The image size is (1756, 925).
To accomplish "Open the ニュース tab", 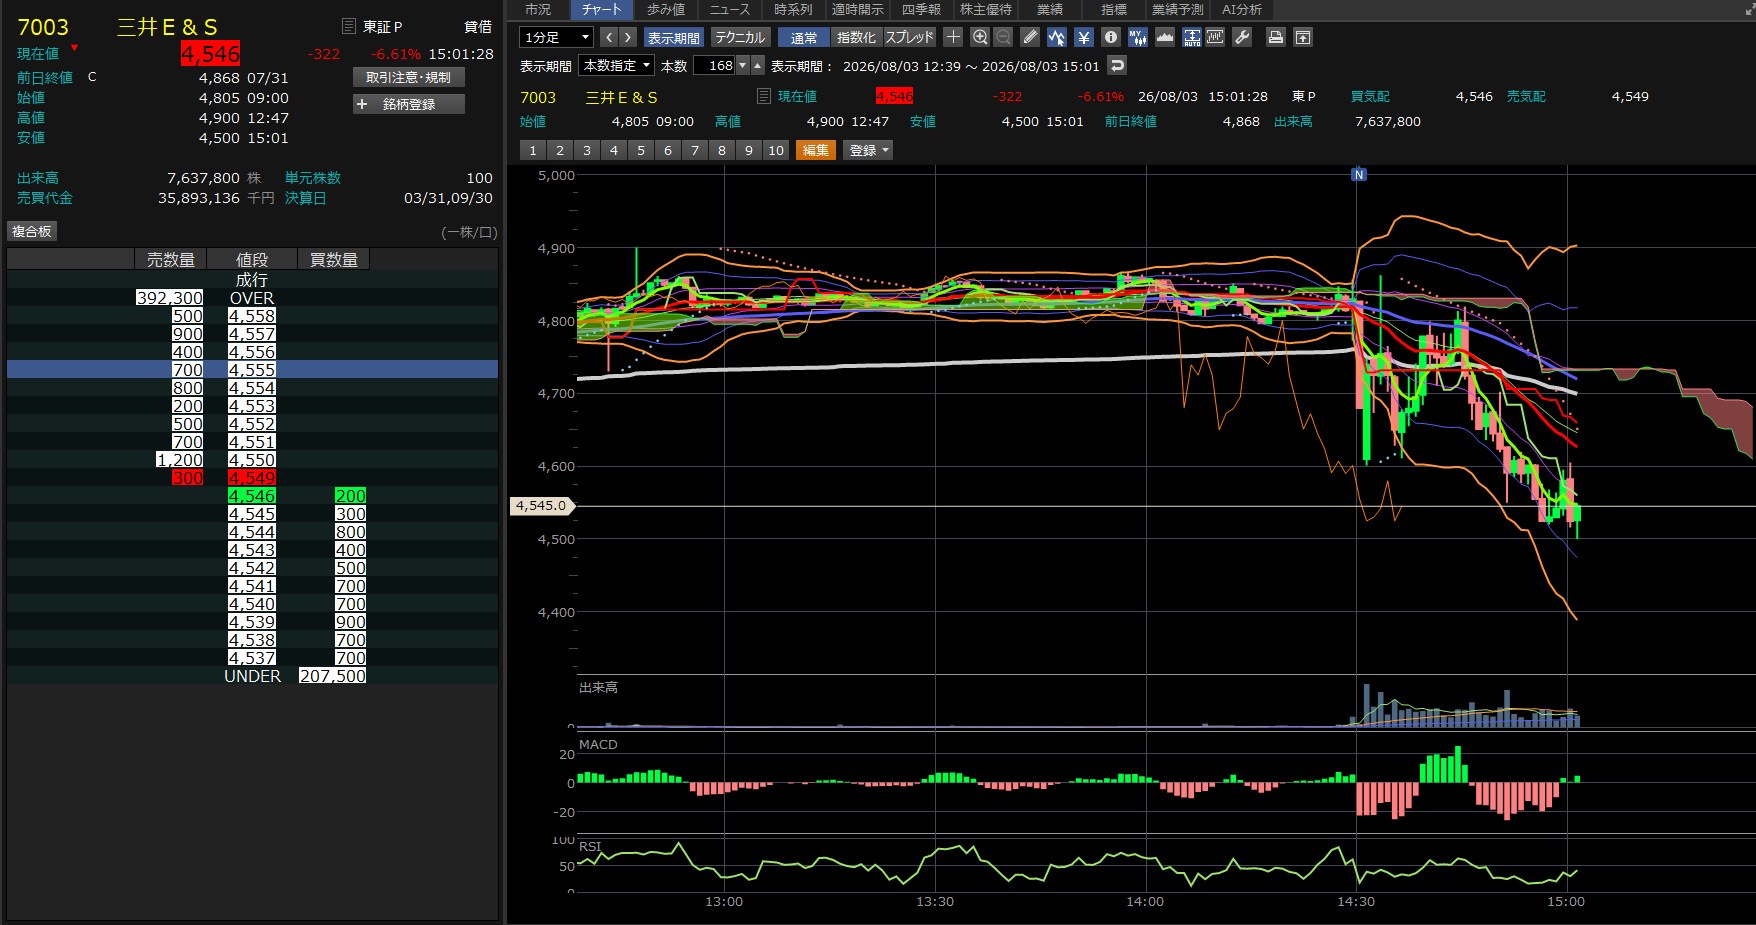I will click(x=730, y=9).
